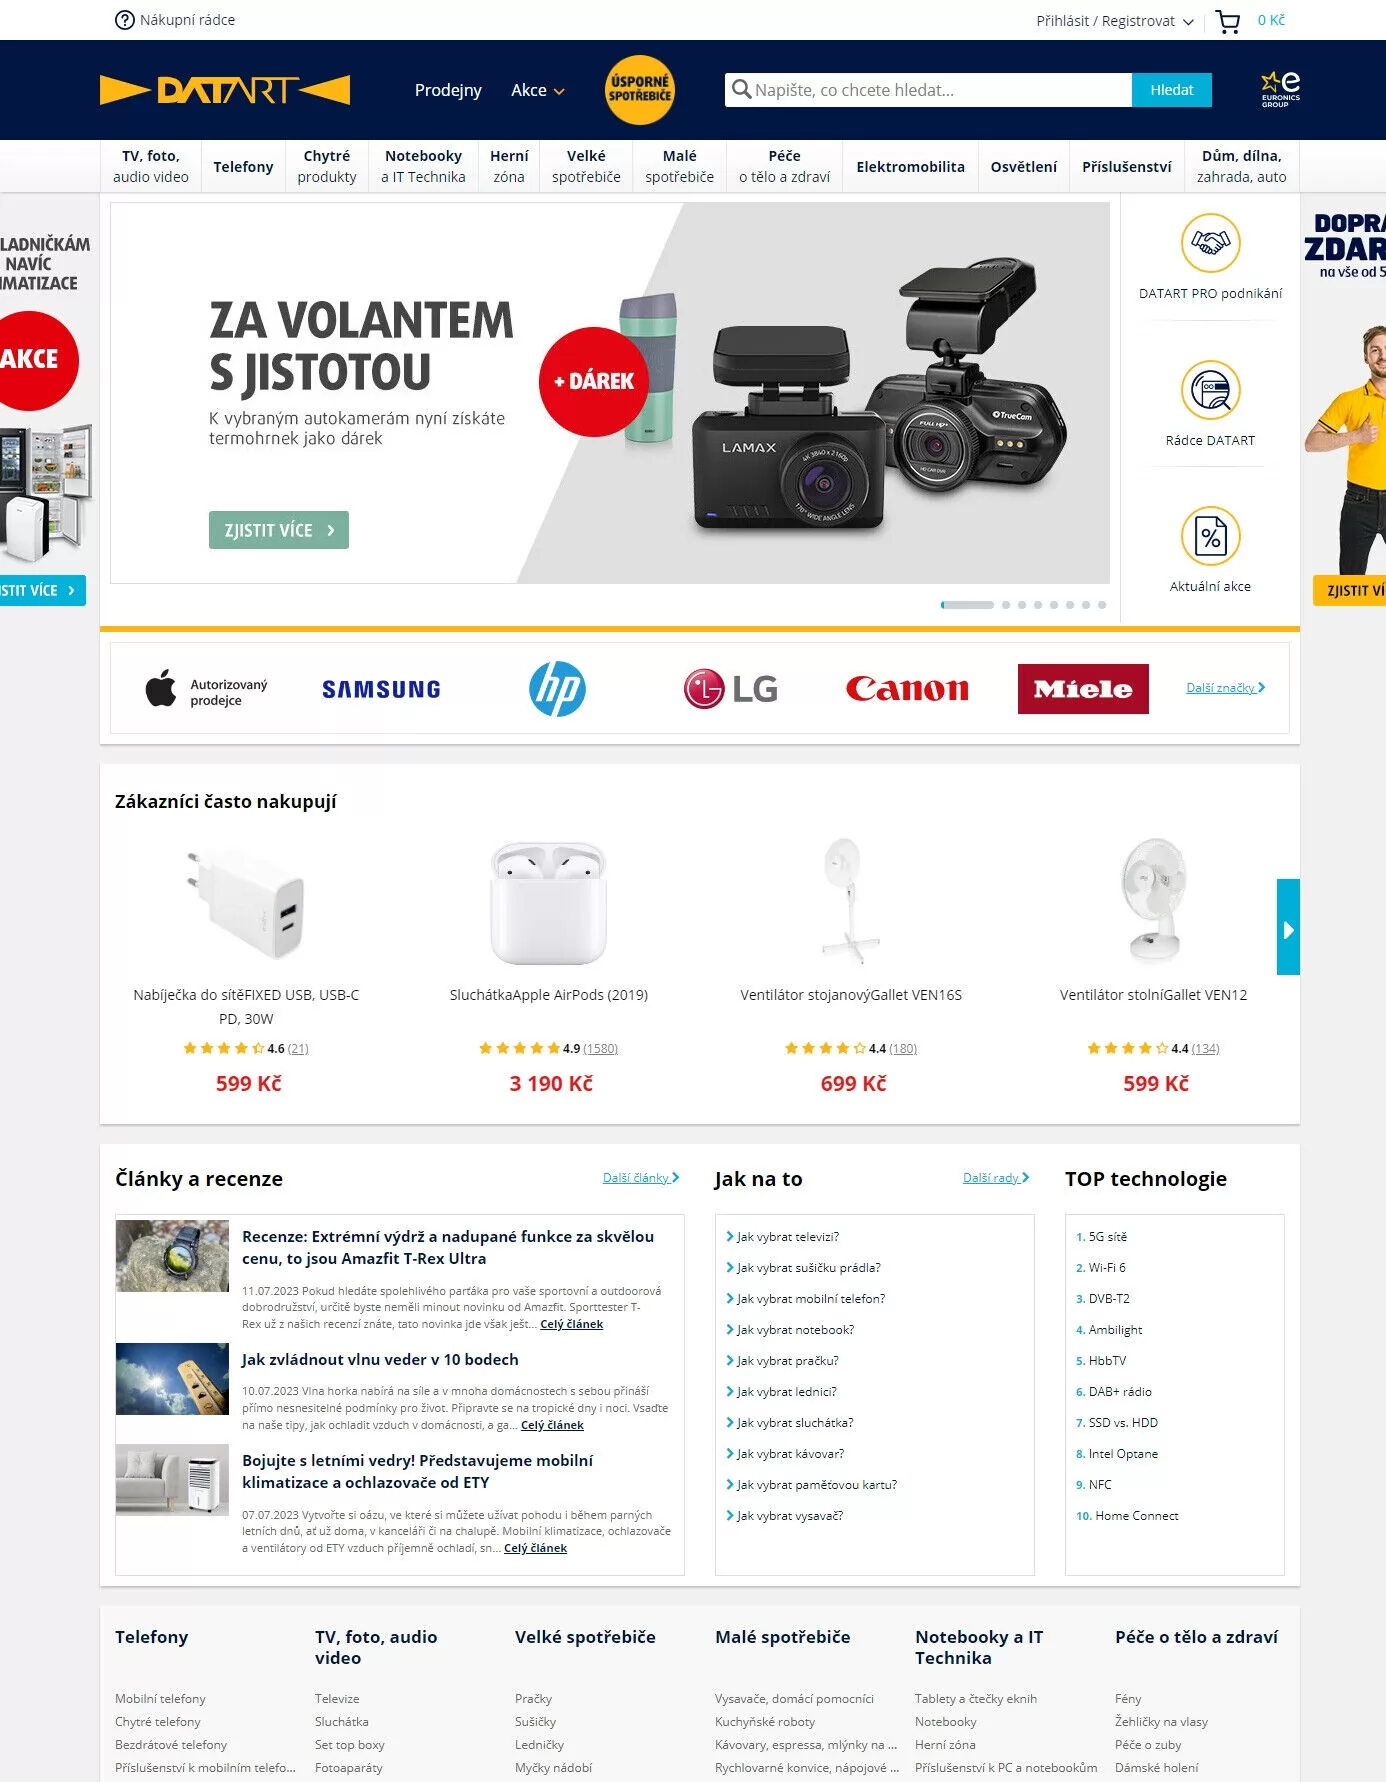Open the Aktuální akce percent icon
The image size is (1386, 1782).
click(x=1210, y=536)
